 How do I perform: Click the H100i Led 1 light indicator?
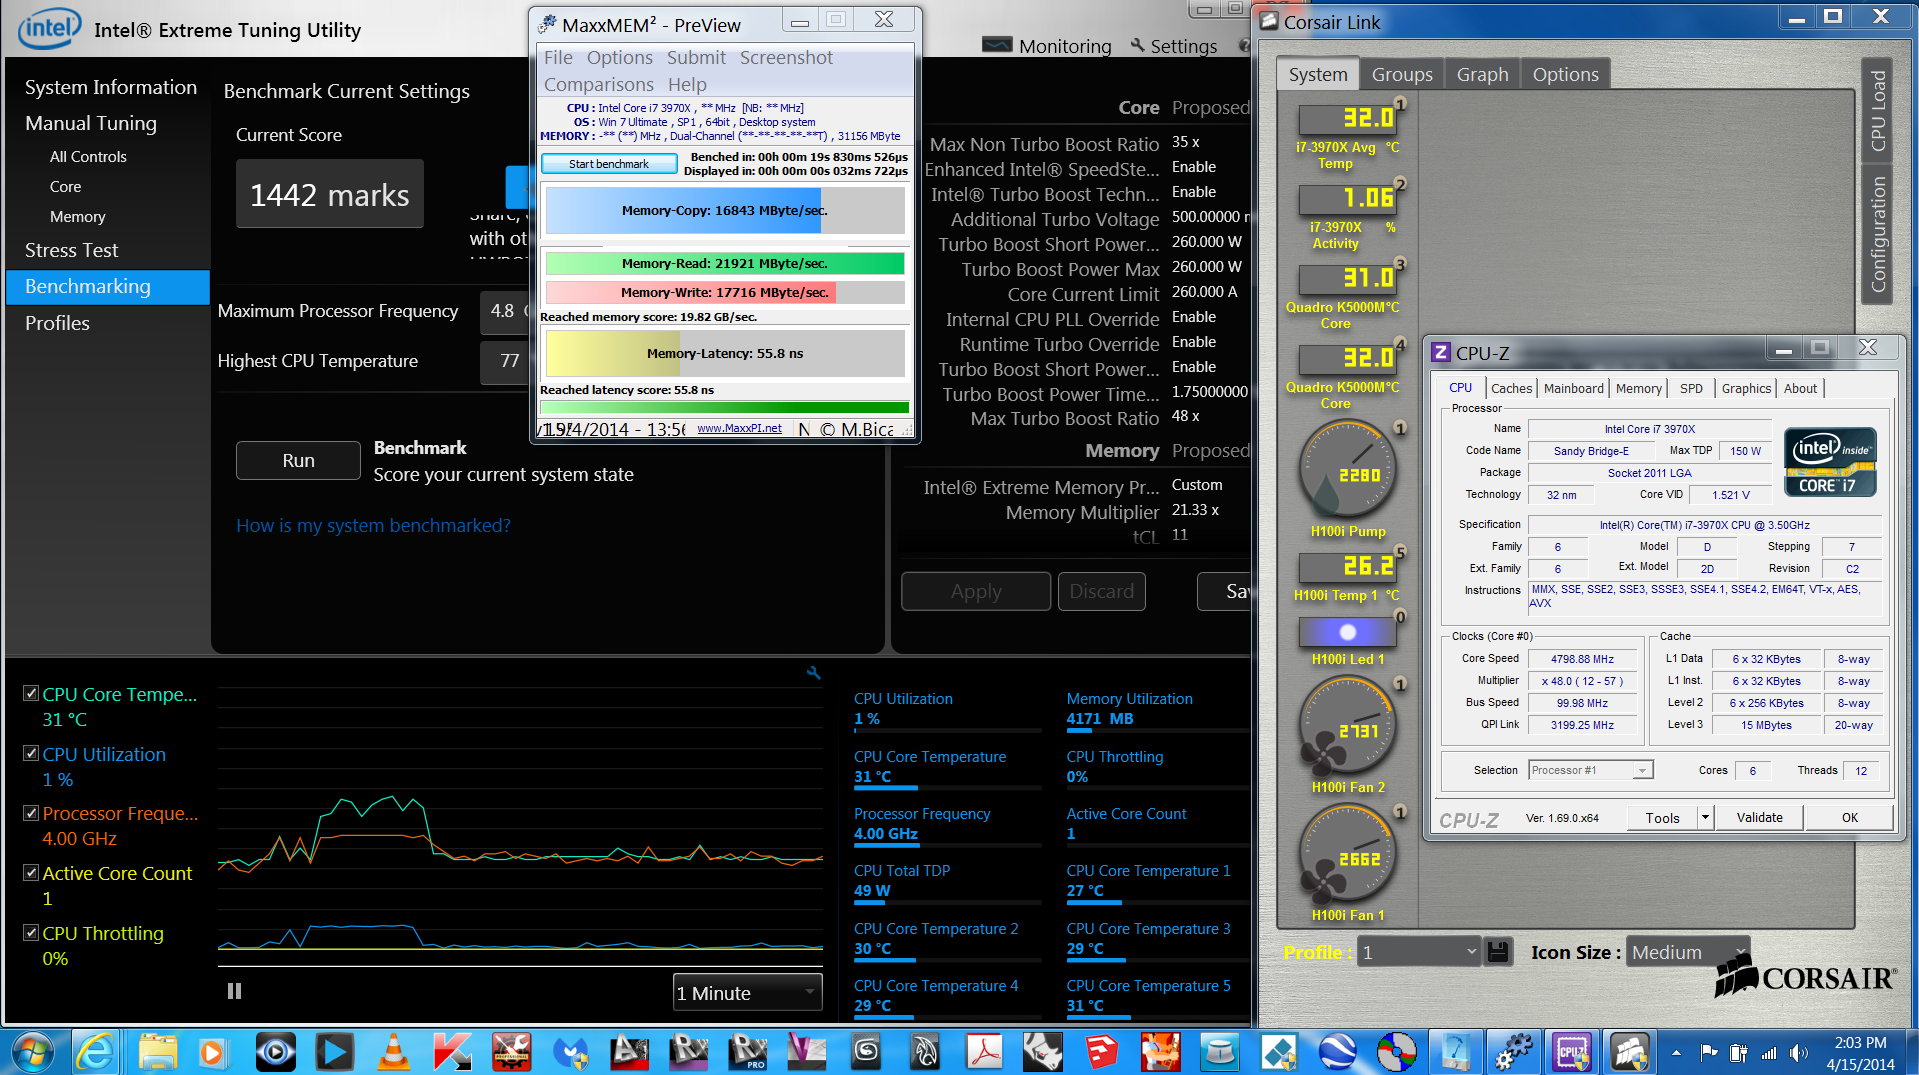[1346, 632]
